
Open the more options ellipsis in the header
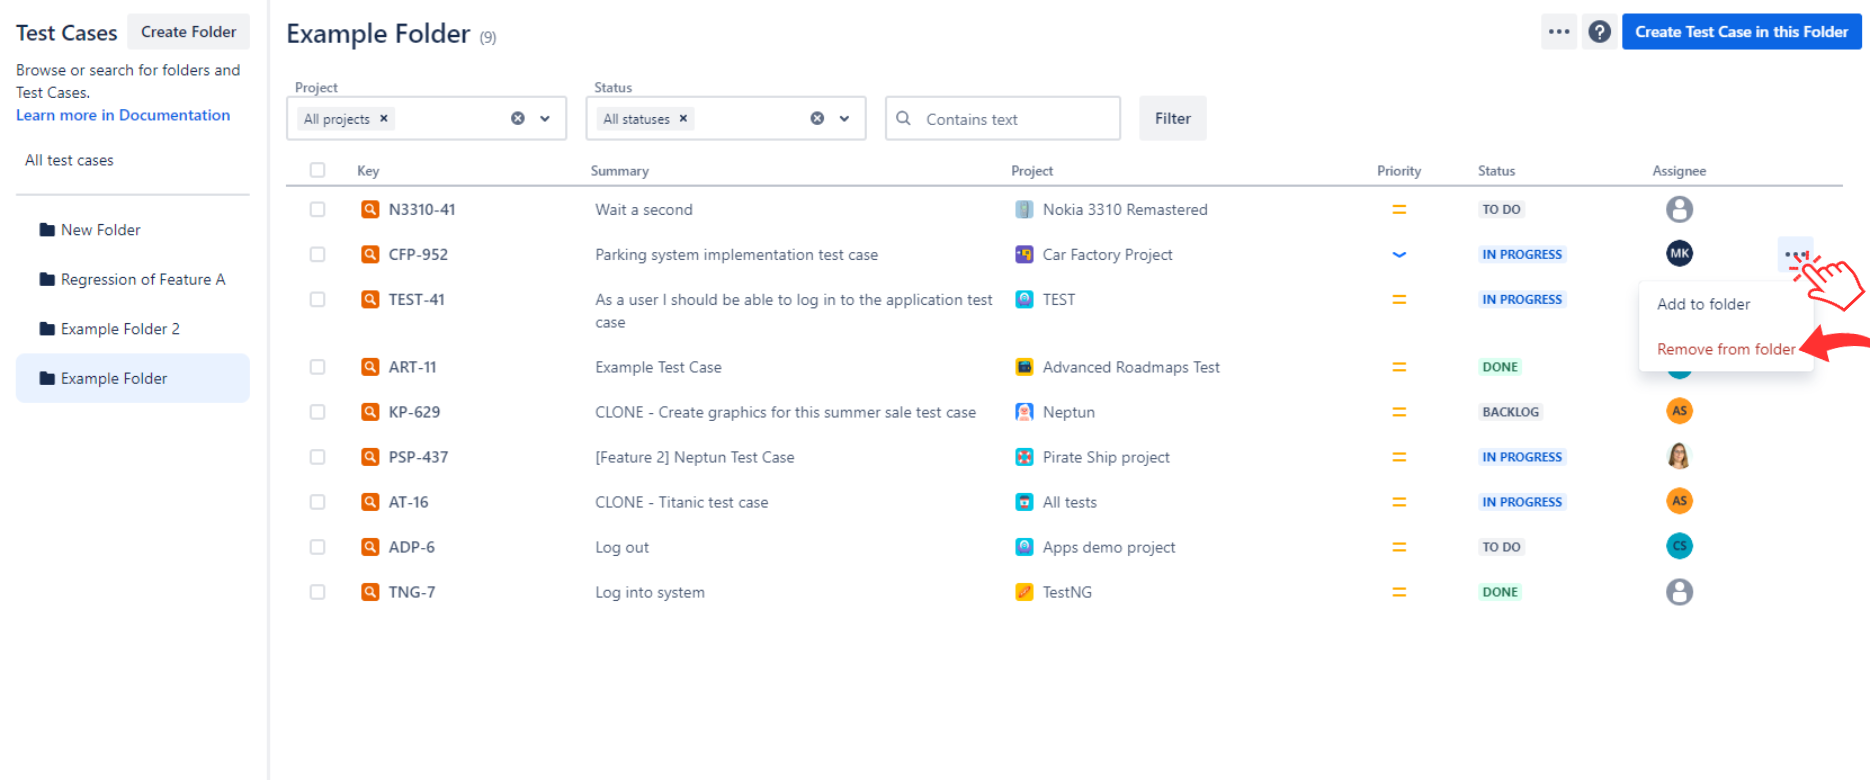point(1559,32)
